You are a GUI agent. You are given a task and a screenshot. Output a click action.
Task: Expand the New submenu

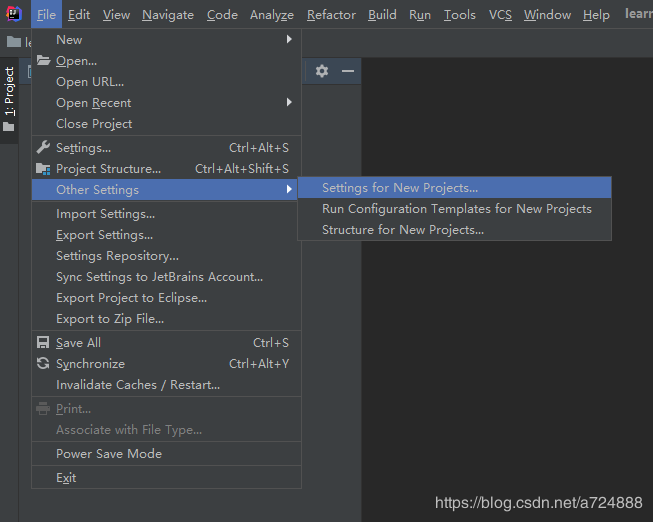pos(289,40)
